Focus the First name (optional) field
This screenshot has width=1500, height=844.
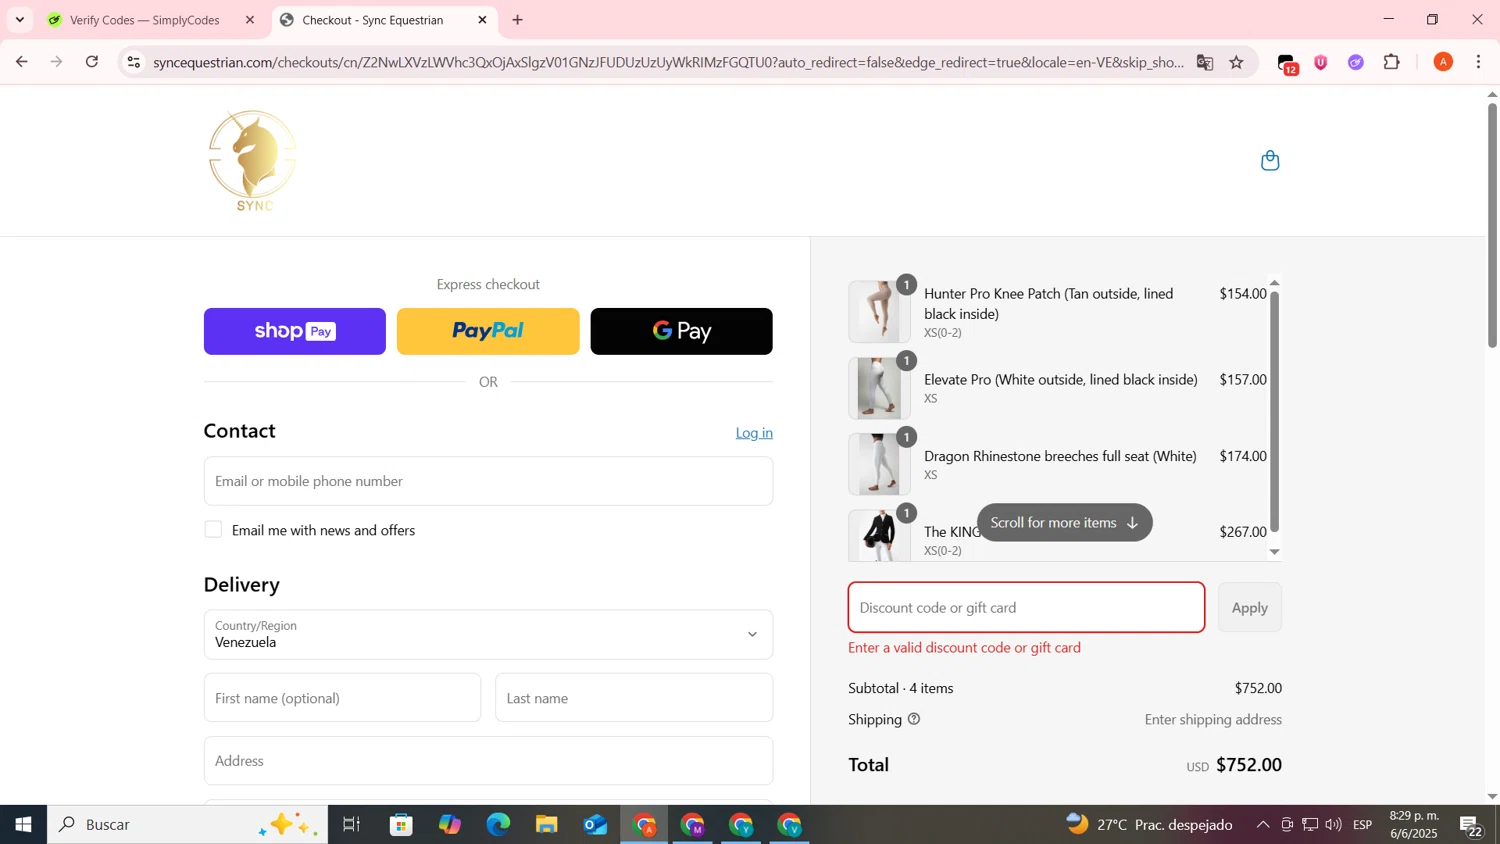click(x=342, y=698)
